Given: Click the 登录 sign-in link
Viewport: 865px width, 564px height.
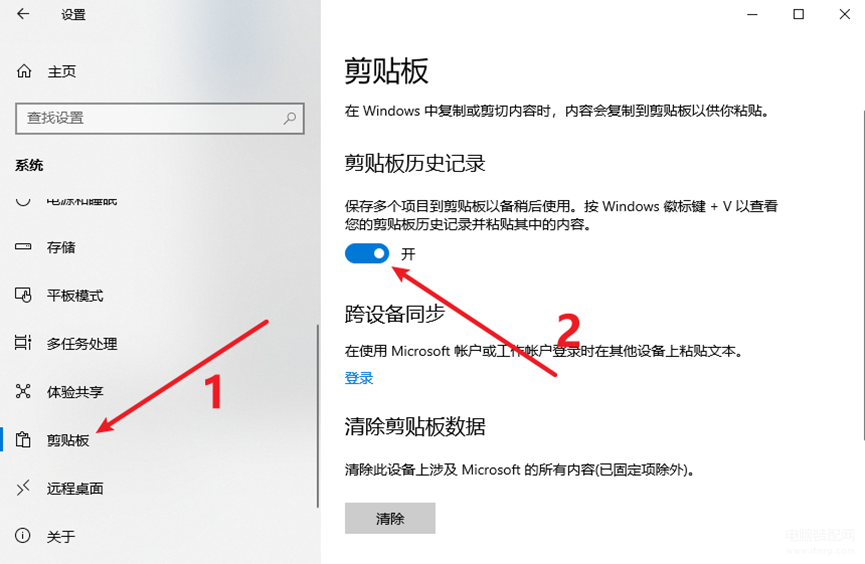Looking at the screenshot, I should click(359, 378).
